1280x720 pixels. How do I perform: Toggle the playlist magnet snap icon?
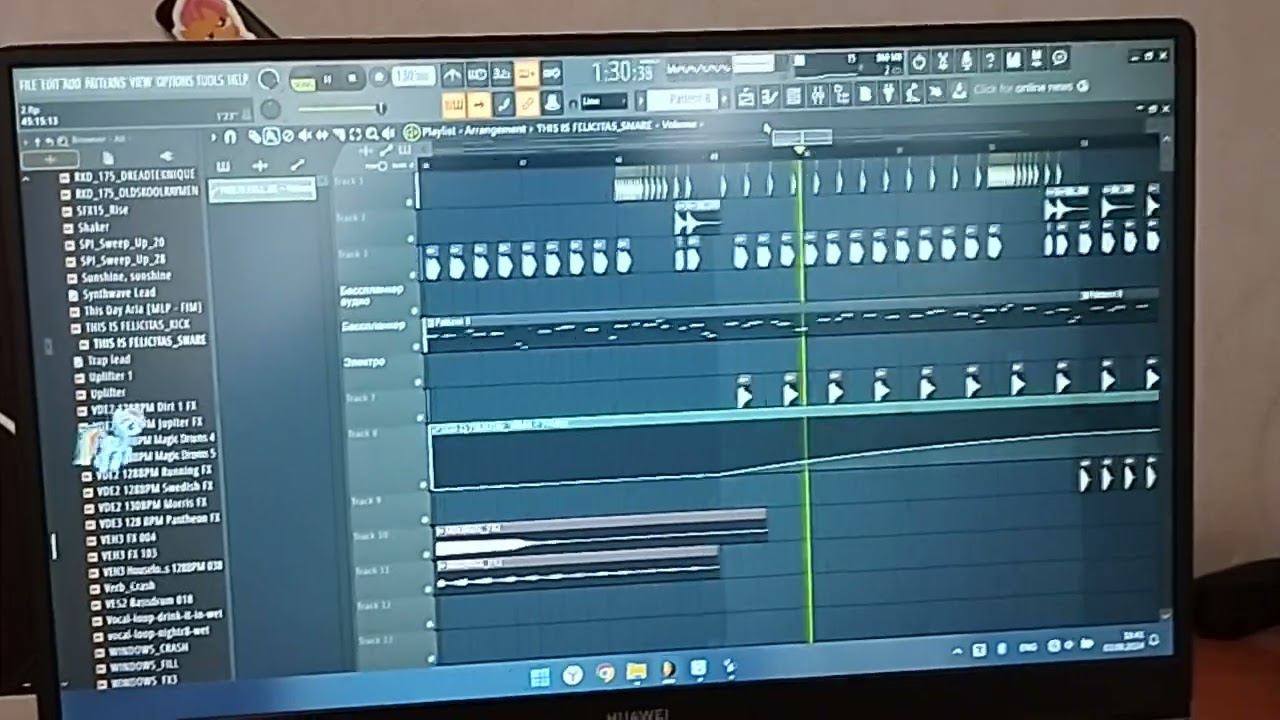230,137
